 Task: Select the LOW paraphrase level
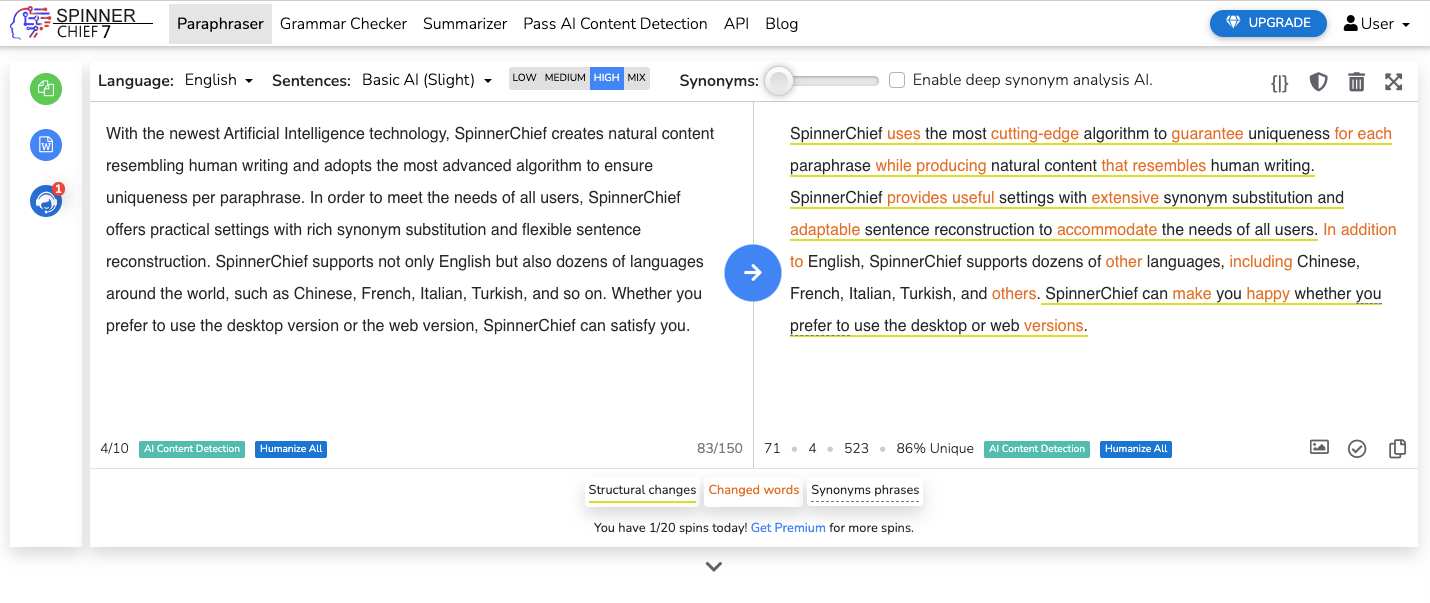click(x=524, y=78)
